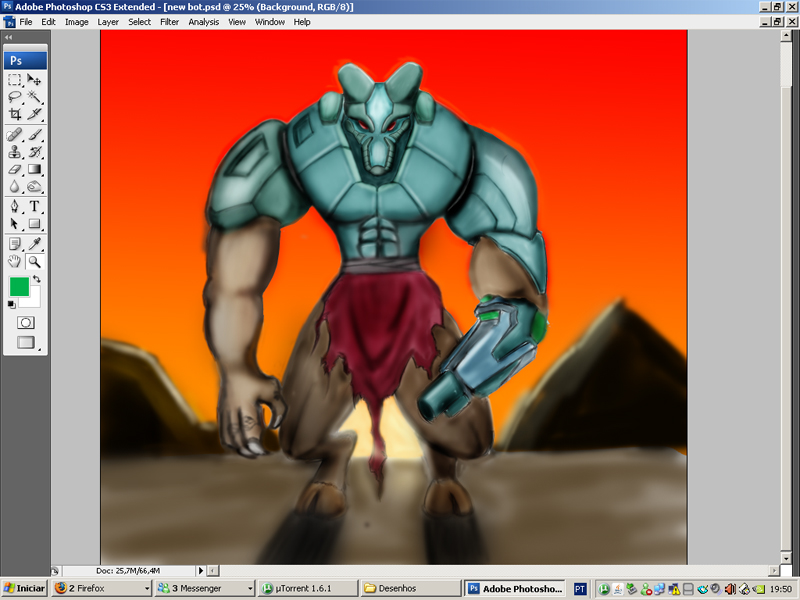The width and height of the screenshot is (800, 600).
Task: Switch to Firefox taskbar group
Action: tap(101, 588)
